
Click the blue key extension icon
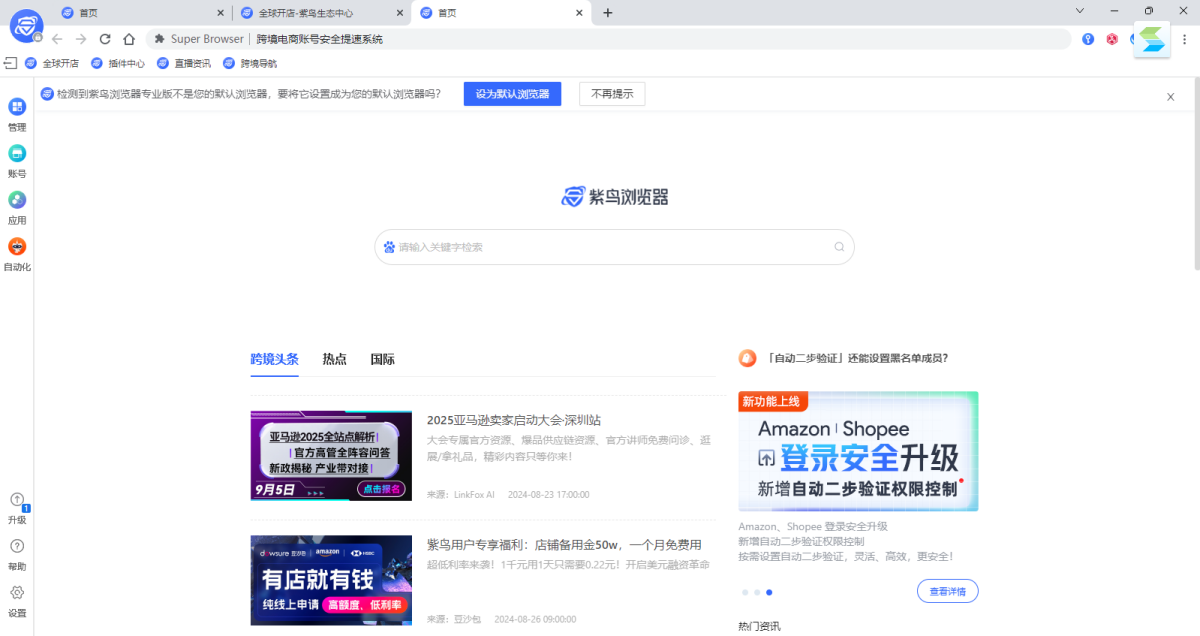(1088, 39)
